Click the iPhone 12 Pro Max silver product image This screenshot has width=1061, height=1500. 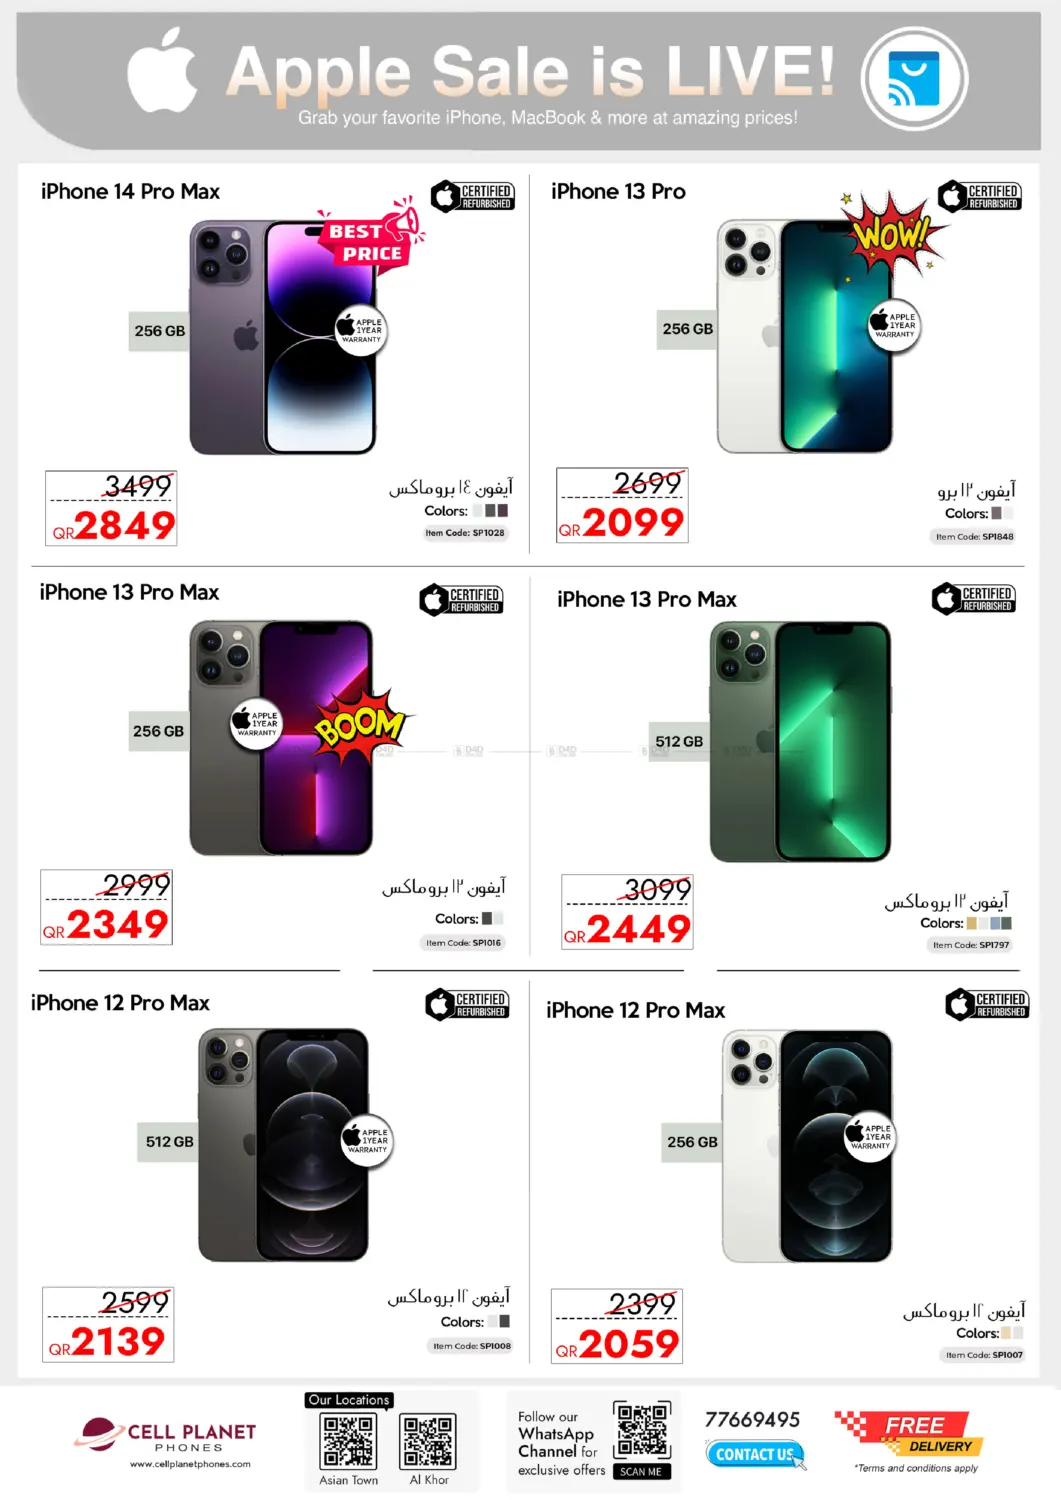[x=807, y=1146]
